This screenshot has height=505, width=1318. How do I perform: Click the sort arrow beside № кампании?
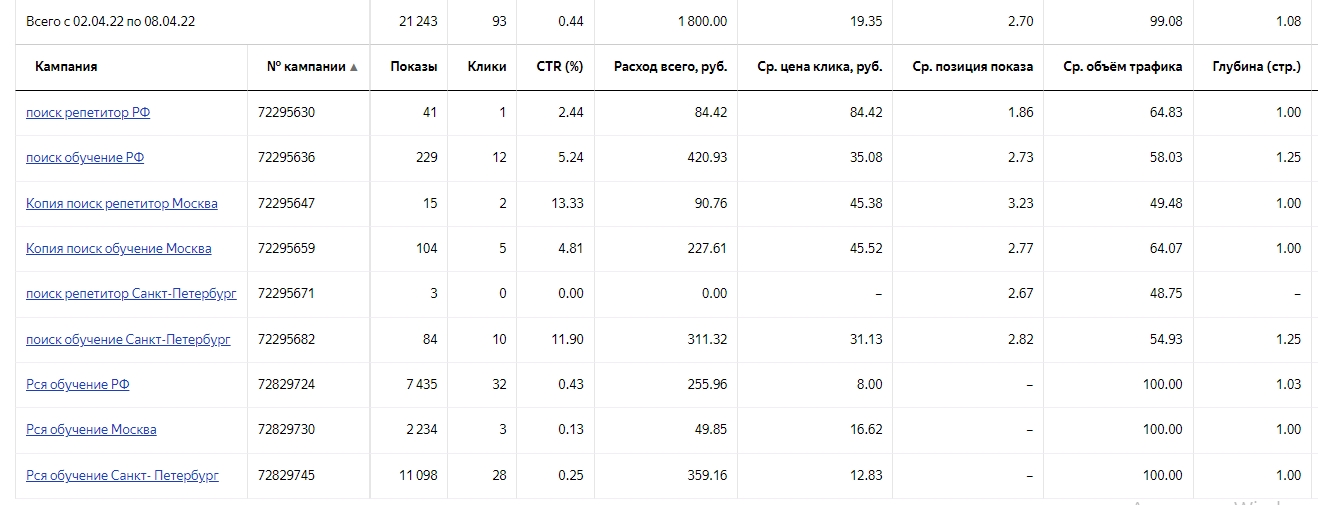[353, 67]
